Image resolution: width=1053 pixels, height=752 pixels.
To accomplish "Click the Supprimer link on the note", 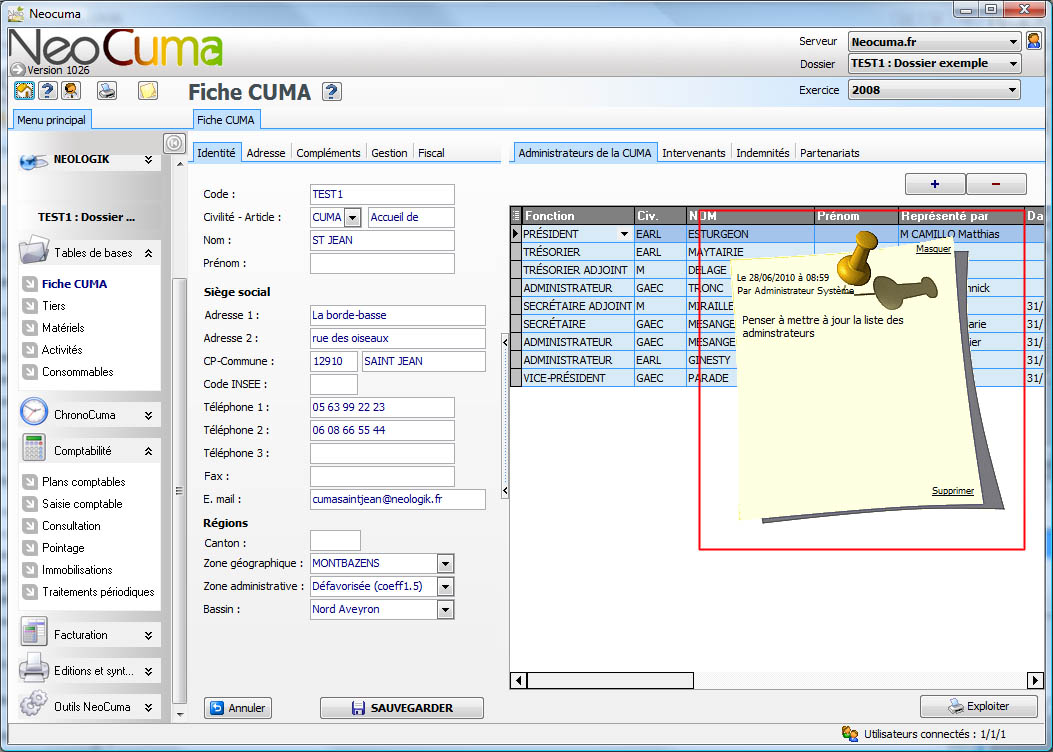I will [953, 491].
